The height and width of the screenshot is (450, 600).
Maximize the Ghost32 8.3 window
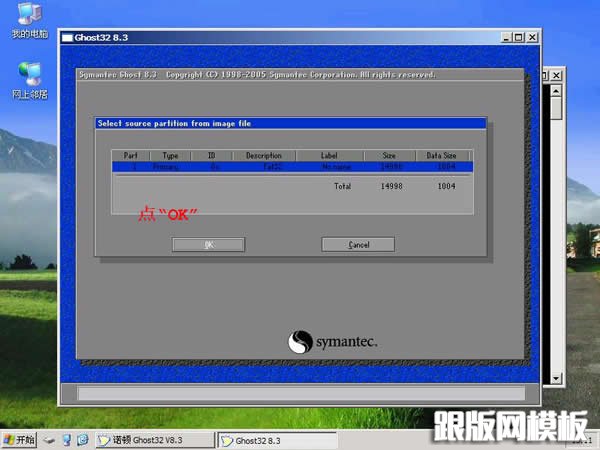519,38
